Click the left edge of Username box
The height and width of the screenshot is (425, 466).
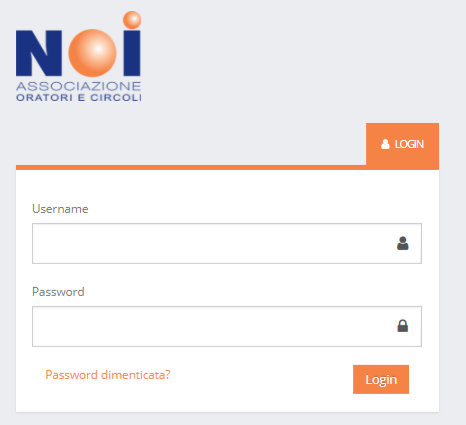33,243
